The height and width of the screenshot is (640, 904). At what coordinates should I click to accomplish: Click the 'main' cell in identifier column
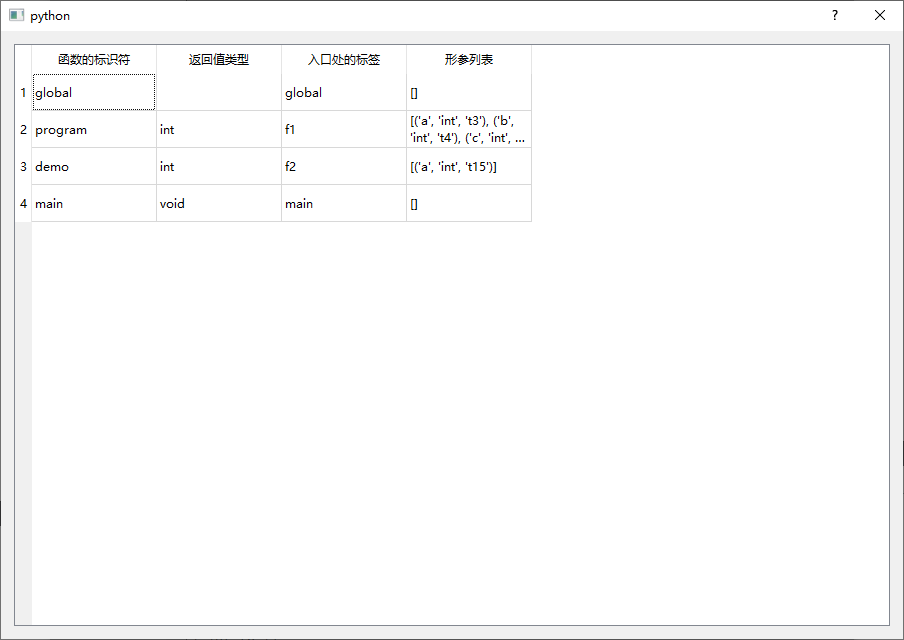94,203
